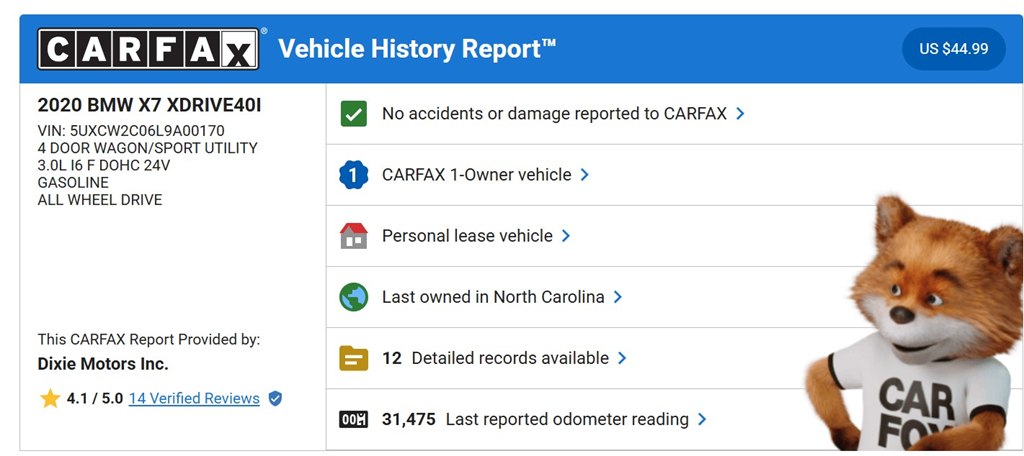Click the 2020 BMW X7 XDRIVE40I title

coord(149,105)
